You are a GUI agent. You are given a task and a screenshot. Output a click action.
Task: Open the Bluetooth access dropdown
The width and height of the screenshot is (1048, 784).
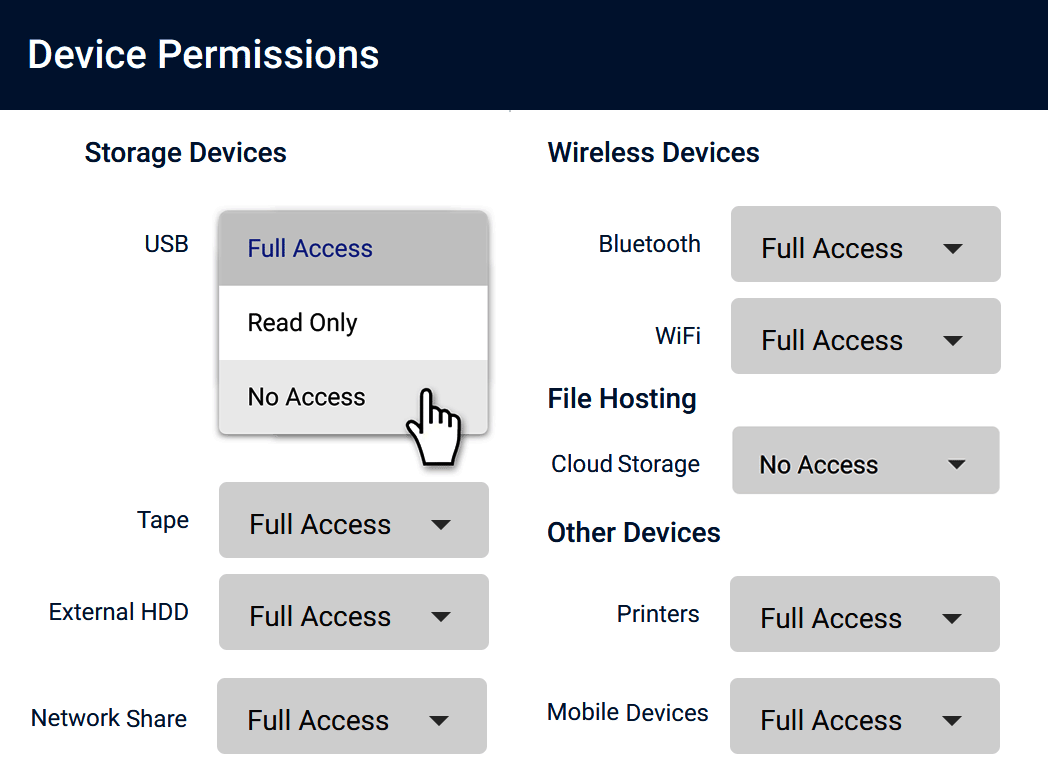[x=865, y=244]
